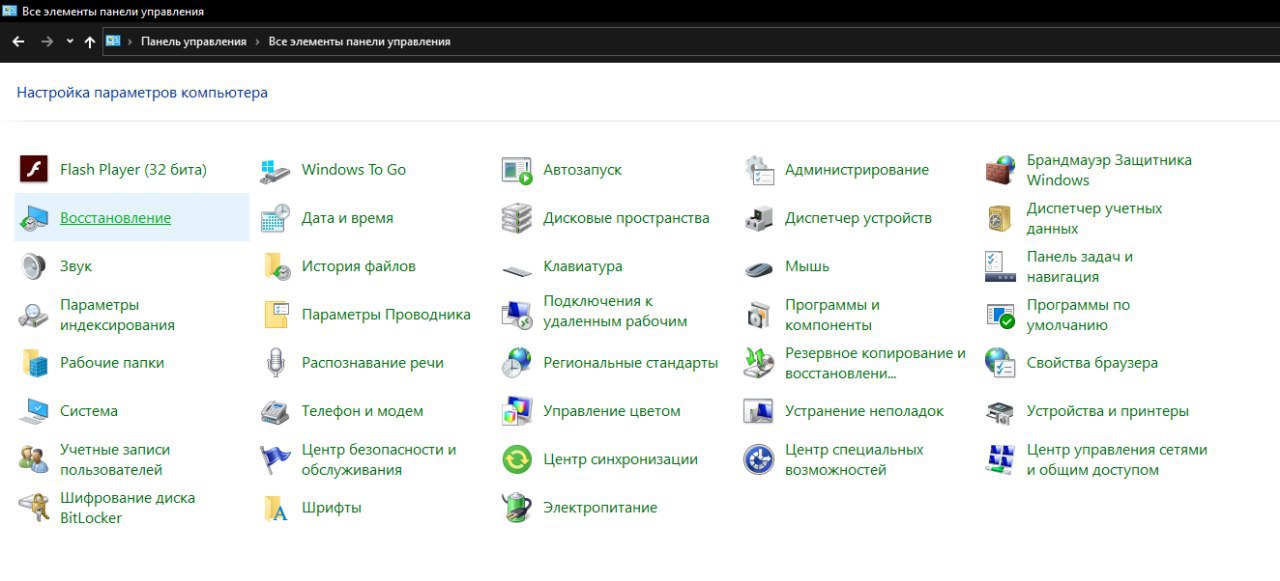This screenshot has height=581, width=1280.
Task: Click the Устранение неполадок icon
Action: [x=759, y=411]
